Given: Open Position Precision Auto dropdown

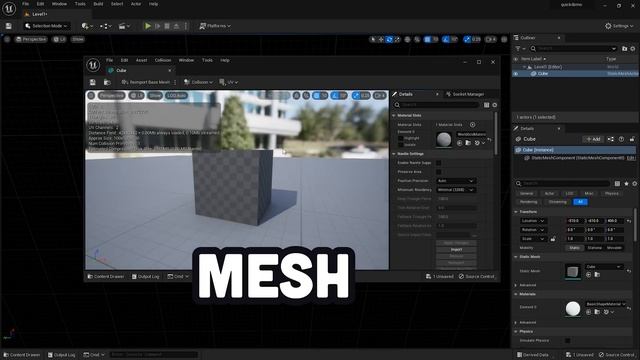Looking at the screenshot, I should pos(456,181).
